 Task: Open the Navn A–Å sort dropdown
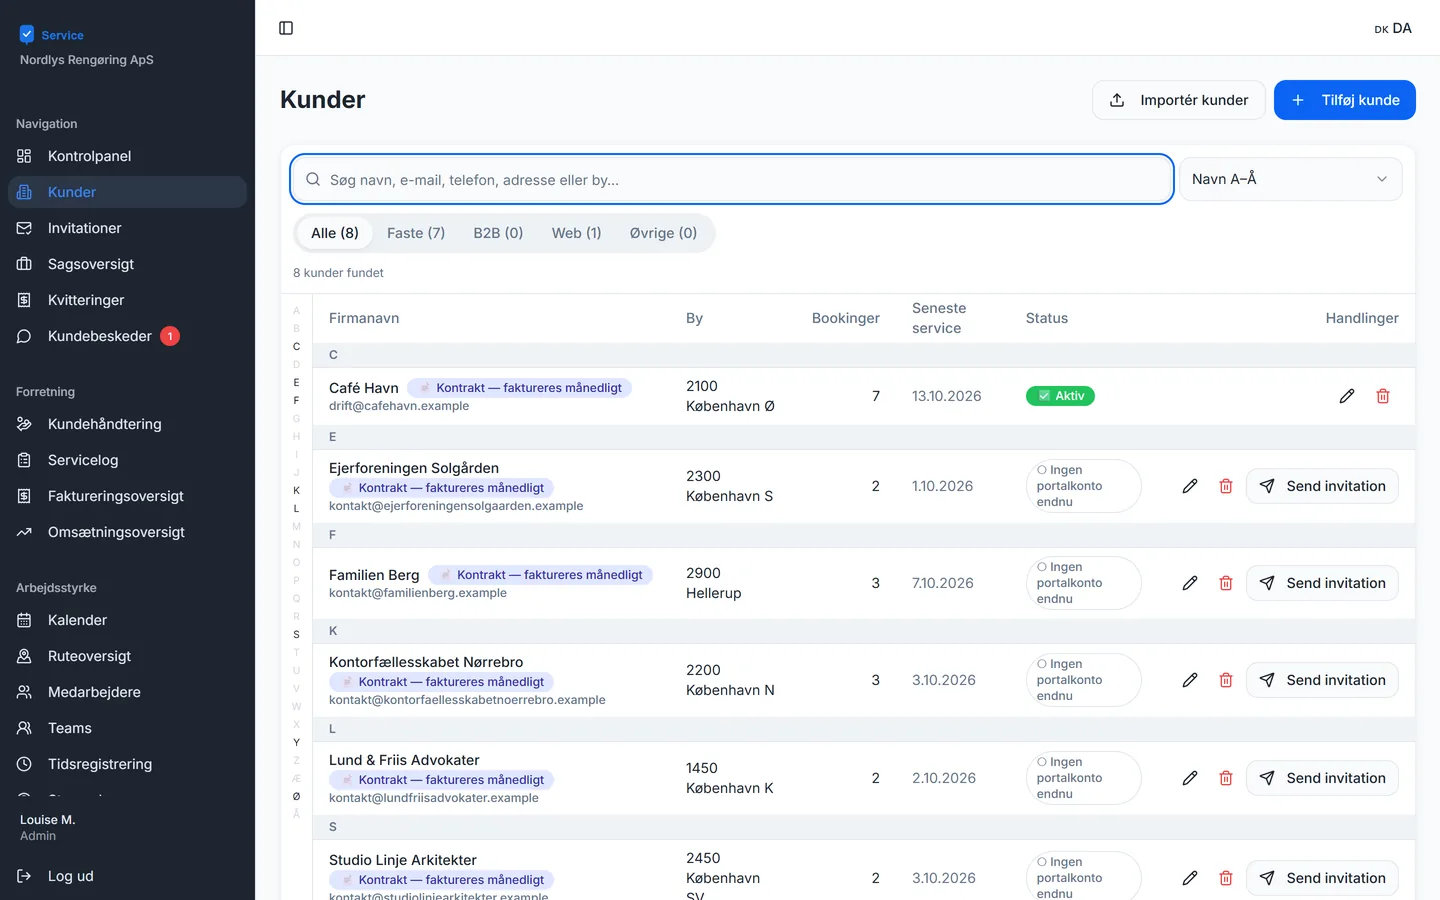[1291, 179]
